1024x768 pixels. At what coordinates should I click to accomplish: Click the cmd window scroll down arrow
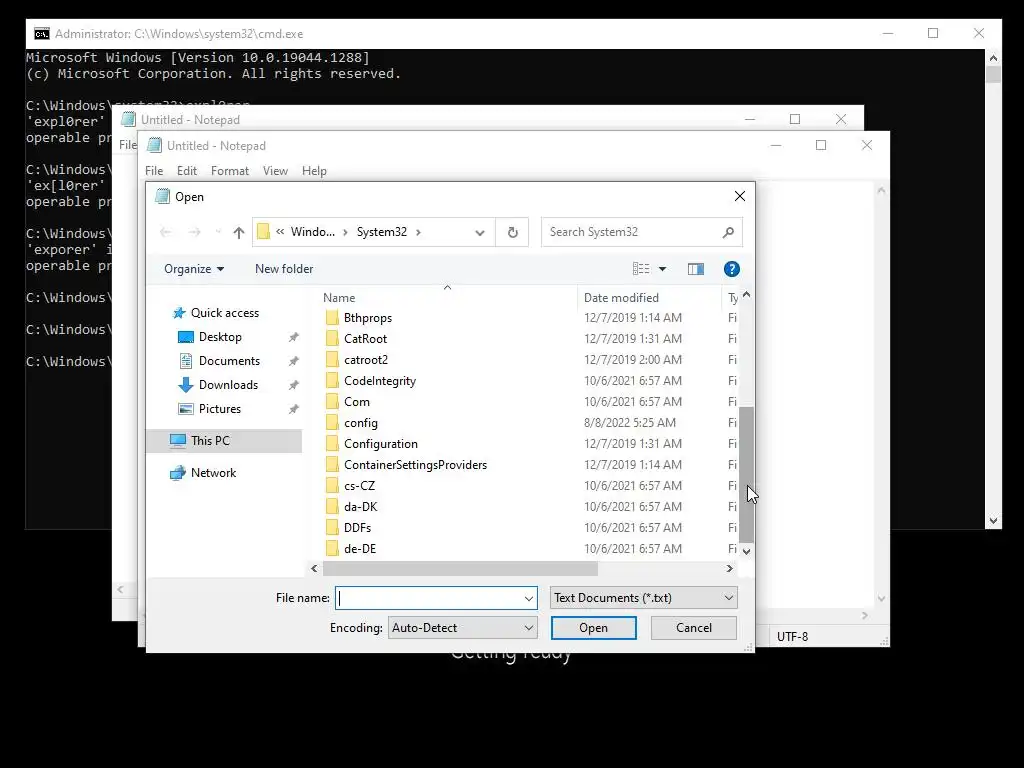(993, 520)
